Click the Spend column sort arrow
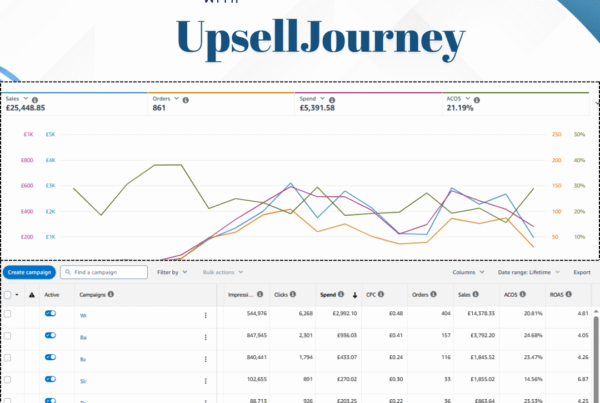This screenshot has width=600, height=403. [355, 295]
